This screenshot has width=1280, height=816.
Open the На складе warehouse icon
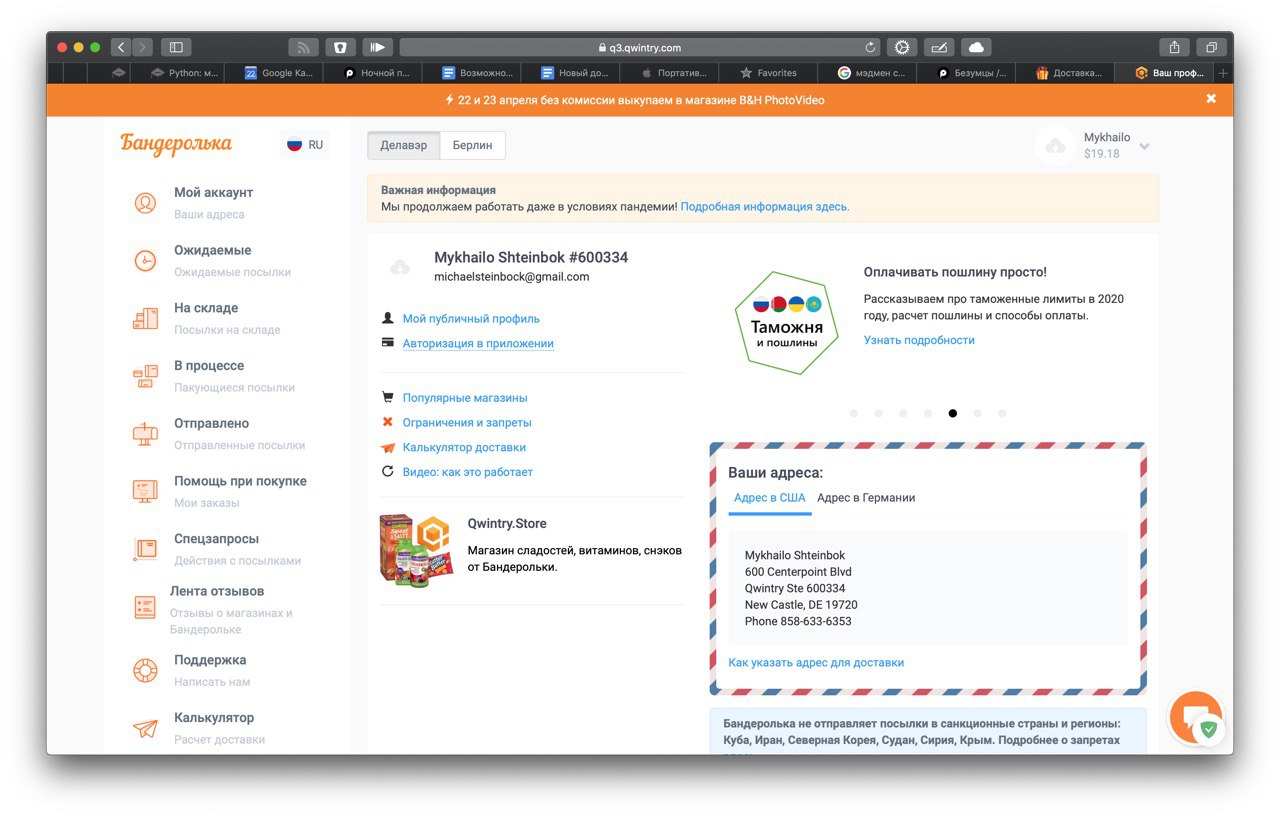tap(145, 319)
